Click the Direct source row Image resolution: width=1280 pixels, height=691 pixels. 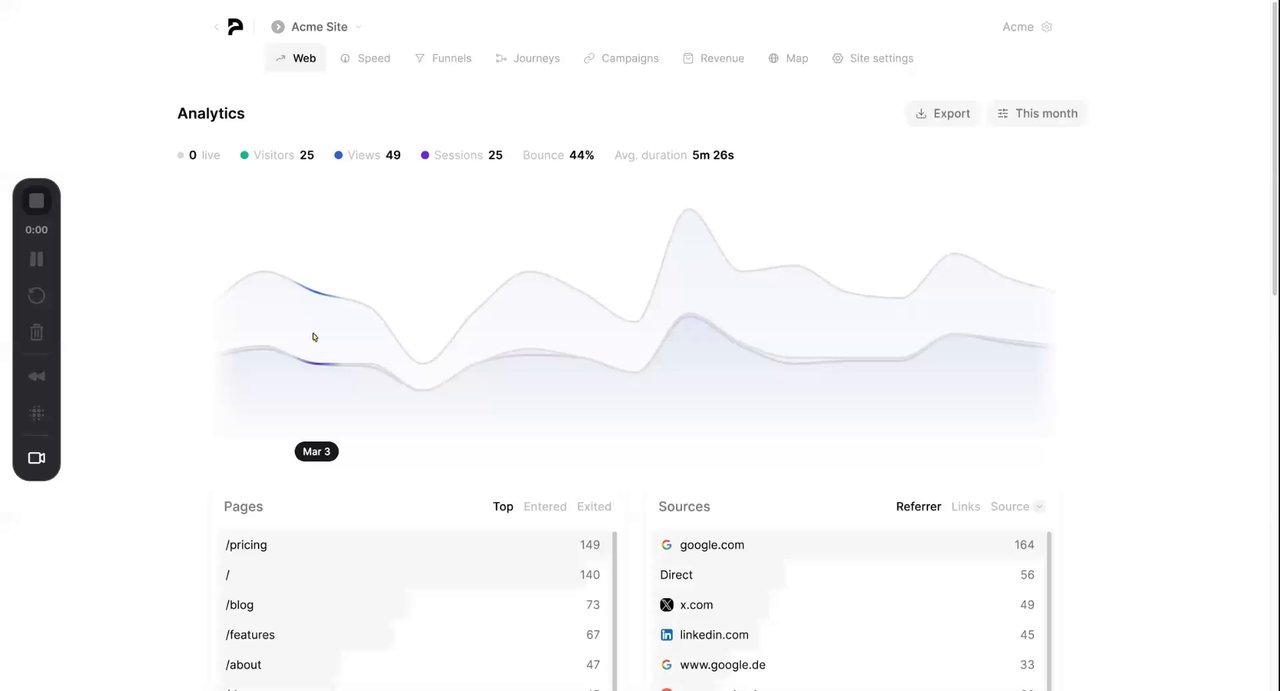pyautogui.click(x=847, y=575)
